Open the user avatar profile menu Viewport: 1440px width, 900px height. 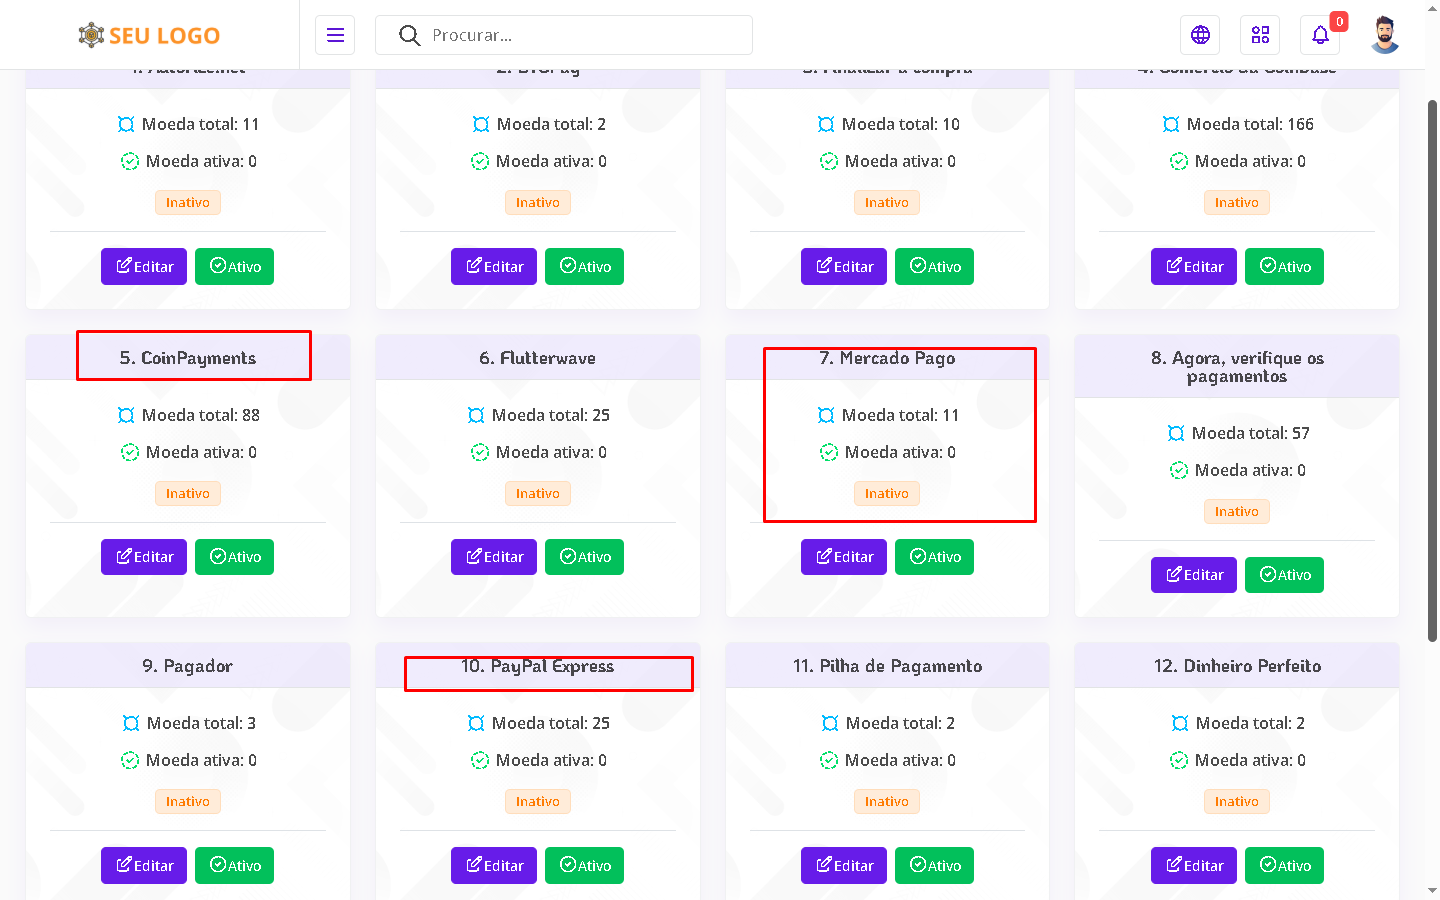pos(1384,35)
